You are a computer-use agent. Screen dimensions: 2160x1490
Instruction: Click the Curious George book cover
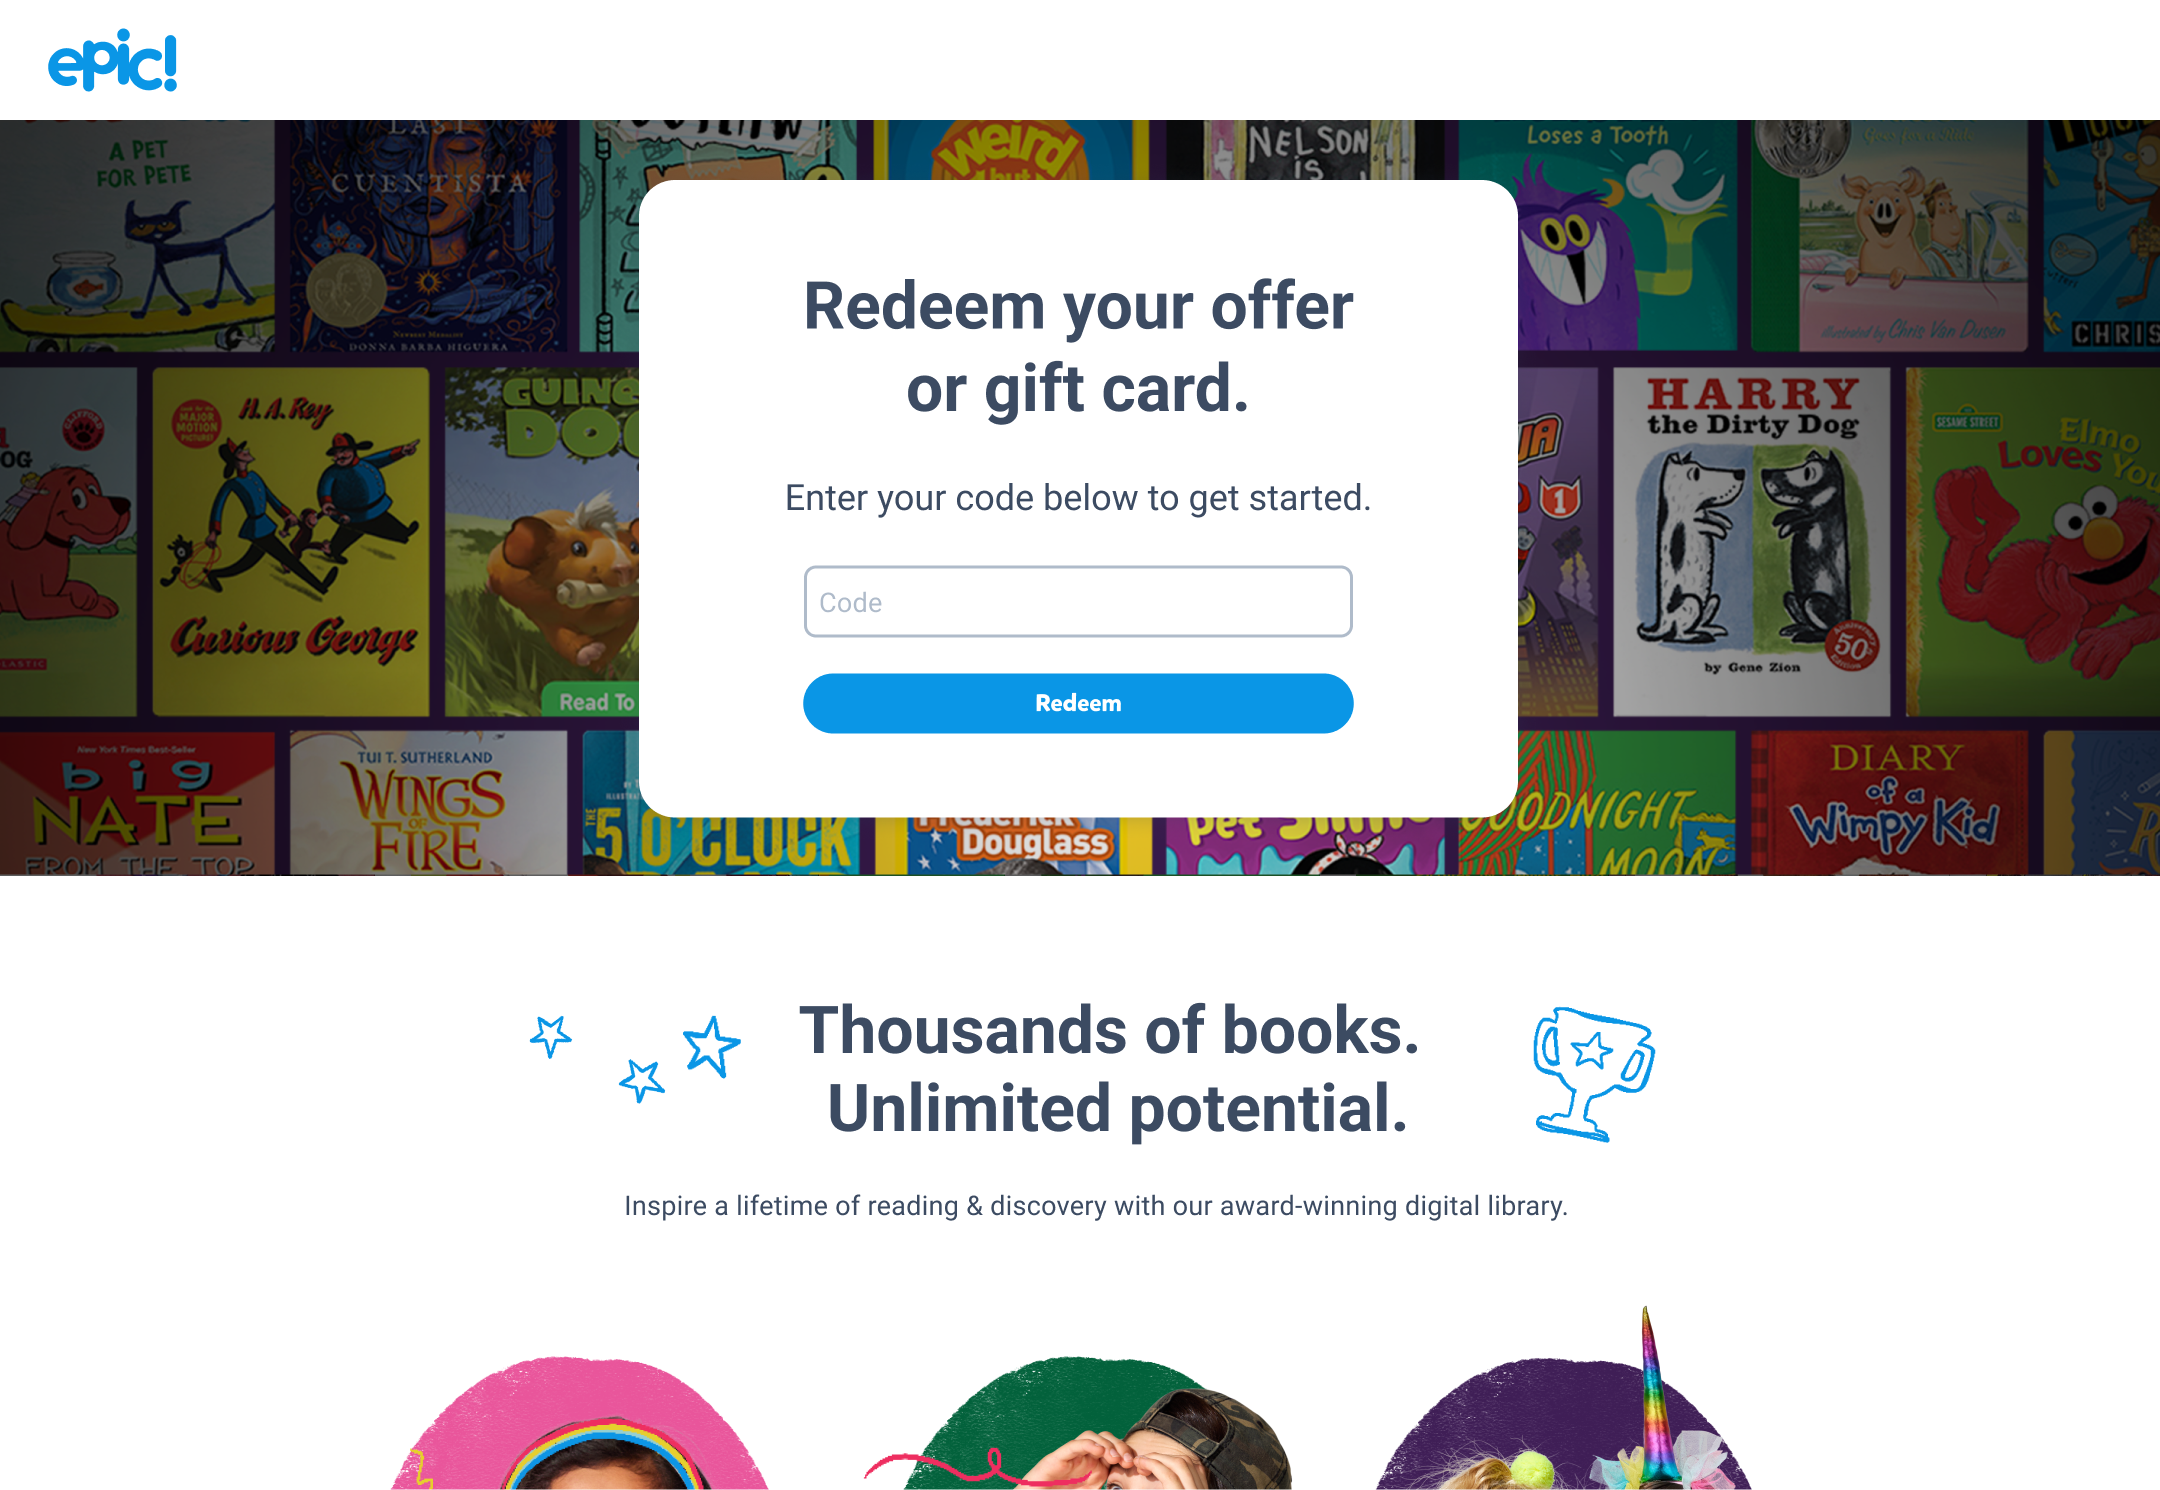pyautogui.click(x=291, y=541)
